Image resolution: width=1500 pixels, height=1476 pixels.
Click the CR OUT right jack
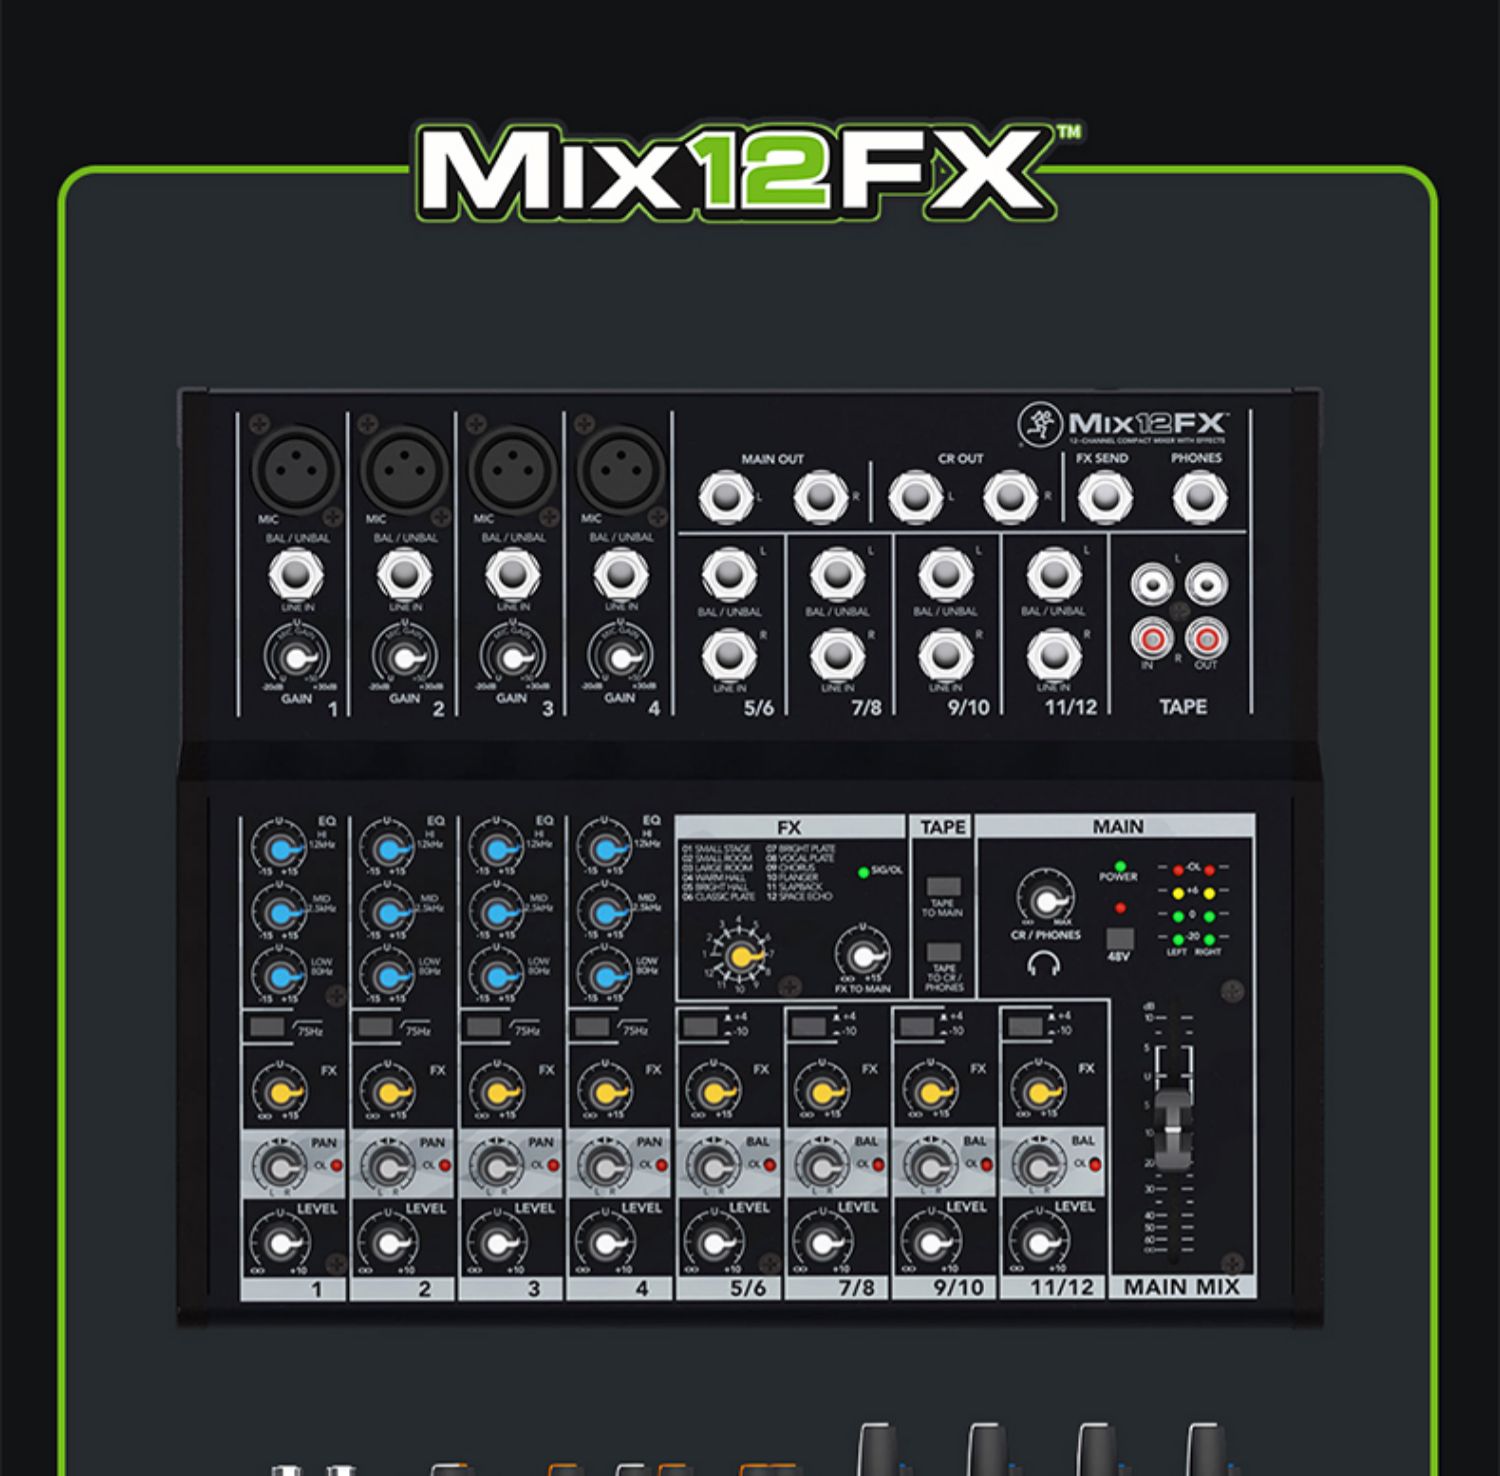[x=1010, y=497]
